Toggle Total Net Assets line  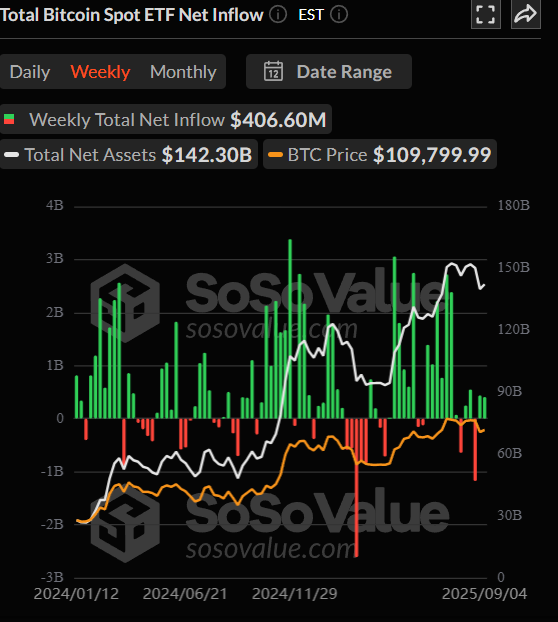pyautogui.click(x=128, y=154)
